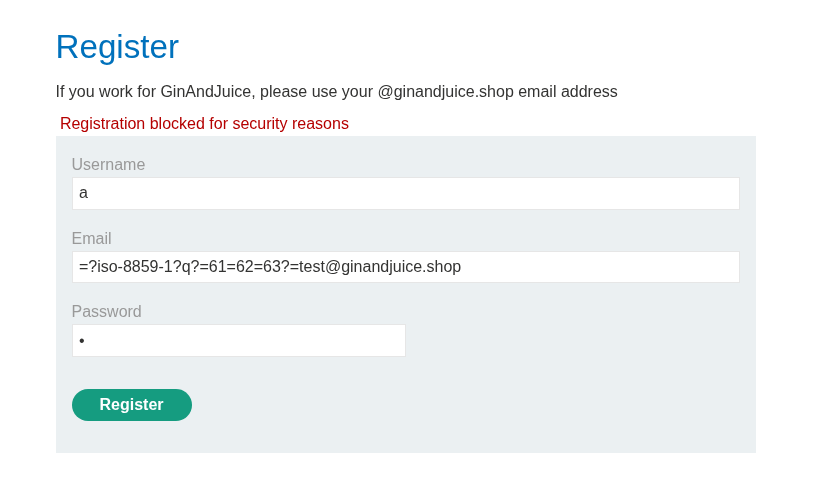Click the red registration blocked error message

click(204, 124)
